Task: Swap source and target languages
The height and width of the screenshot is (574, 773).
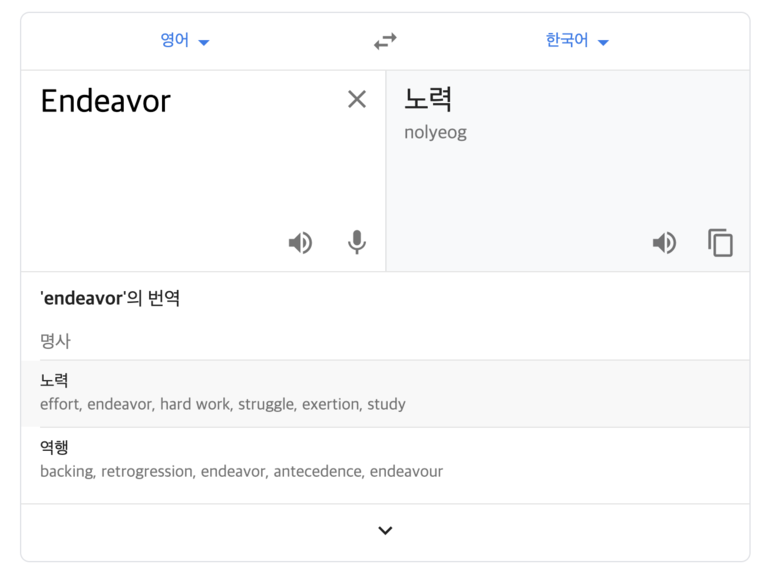Action: point(385,41)
